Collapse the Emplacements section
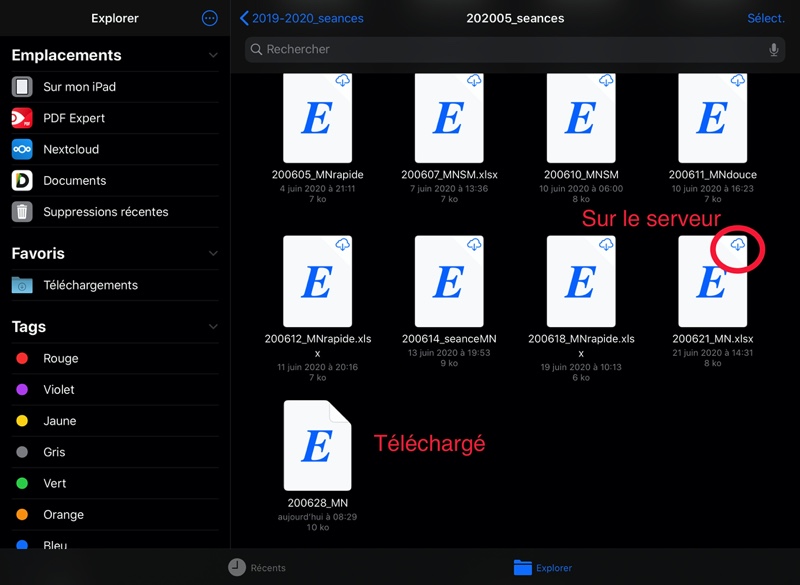The image size is (800, 585). point(212,56)
